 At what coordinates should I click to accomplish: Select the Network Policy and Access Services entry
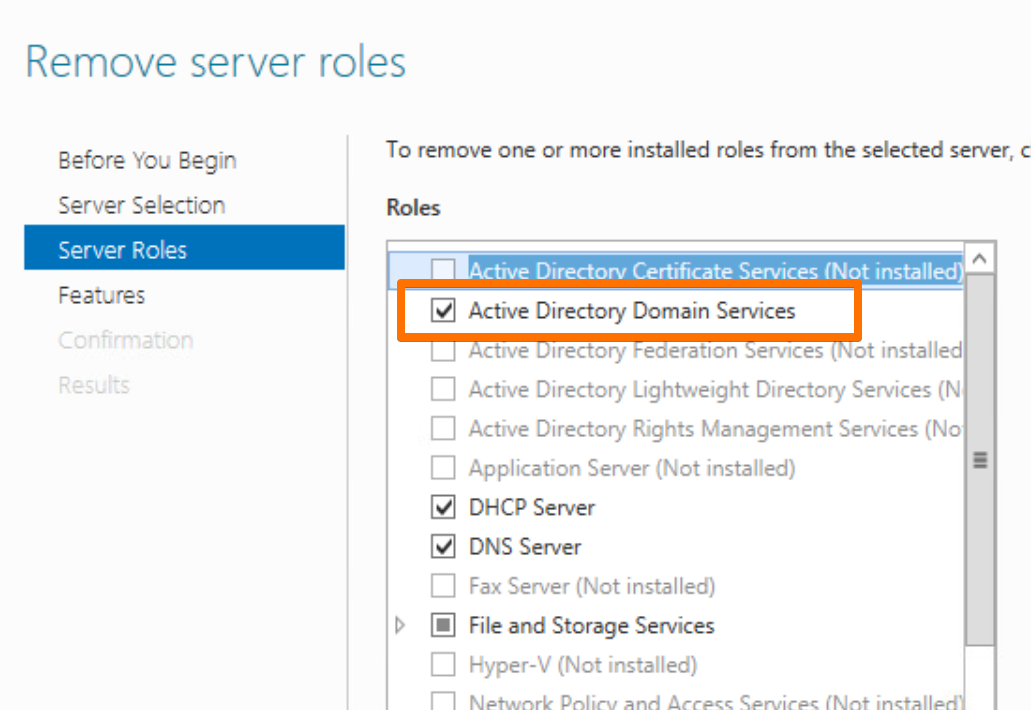[700, 702]
